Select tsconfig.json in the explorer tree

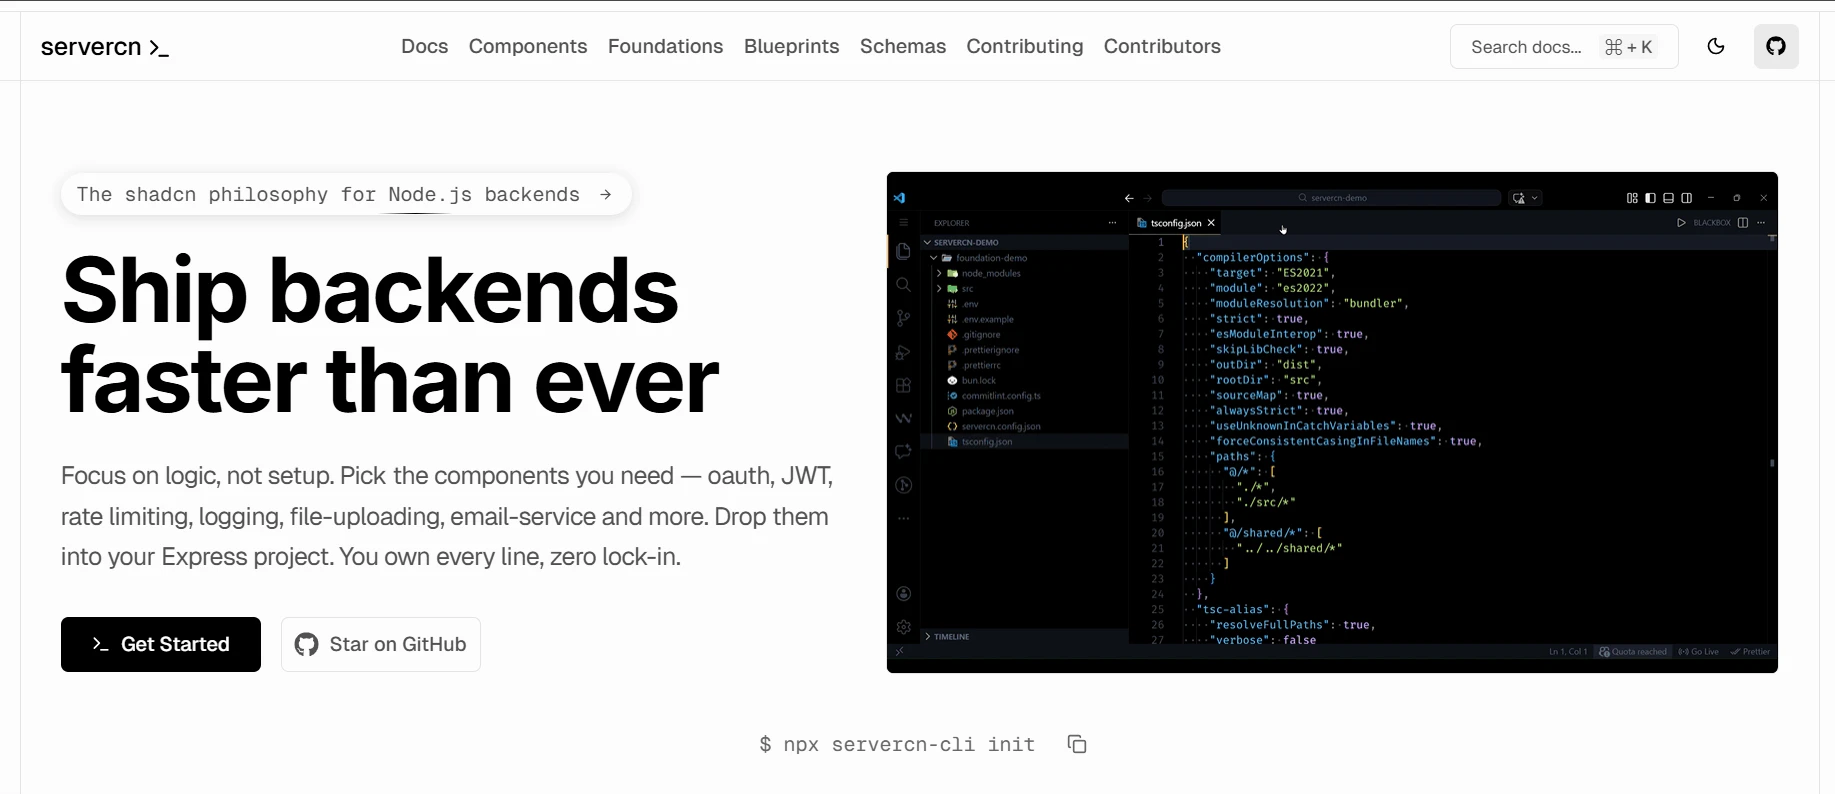1024,442
